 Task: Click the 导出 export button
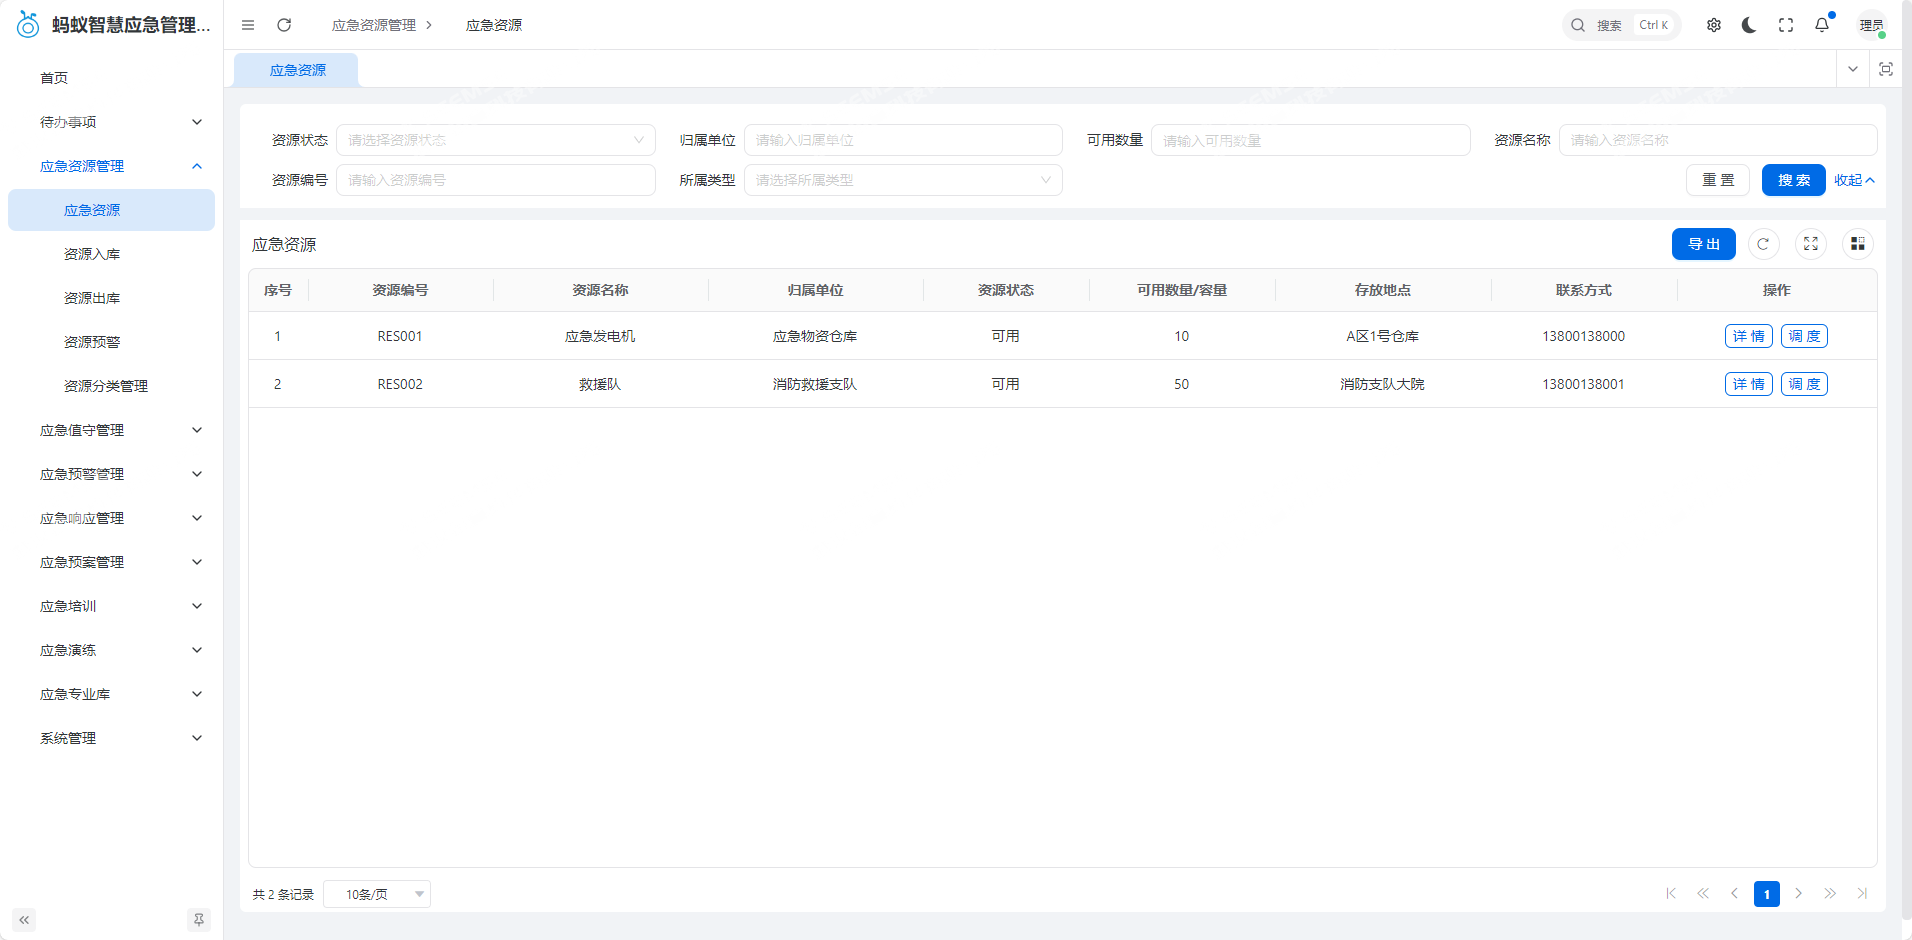(1703, 244)
